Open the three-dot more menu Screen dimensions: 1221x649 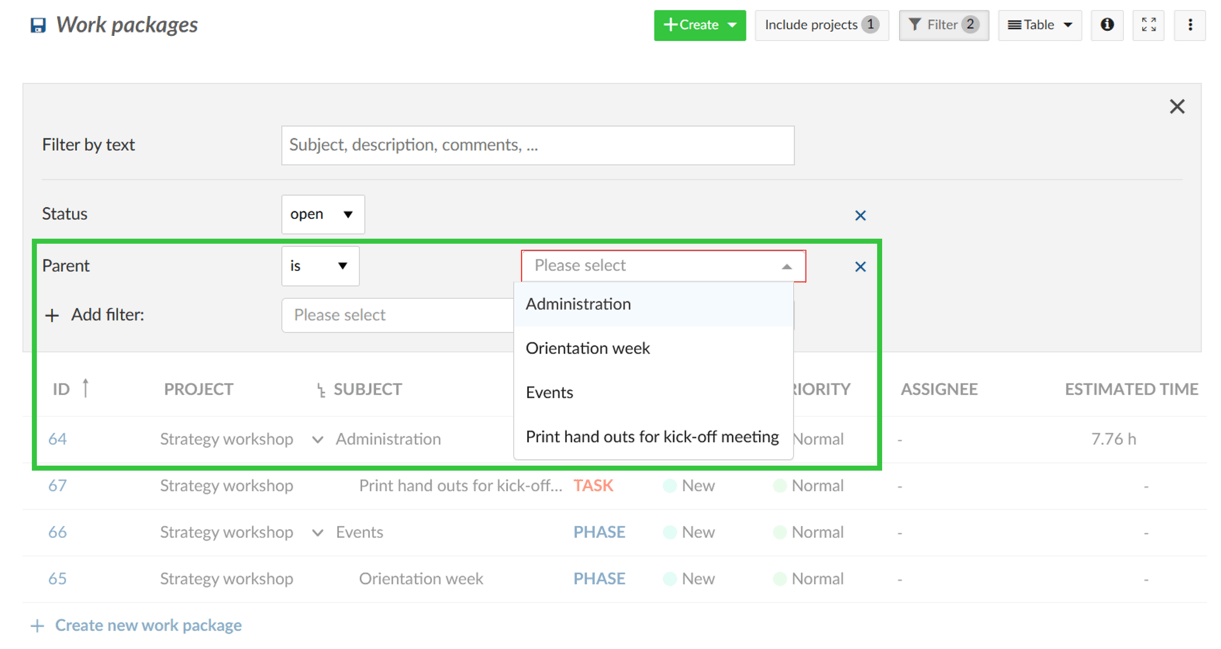(x=1190, y=25)
